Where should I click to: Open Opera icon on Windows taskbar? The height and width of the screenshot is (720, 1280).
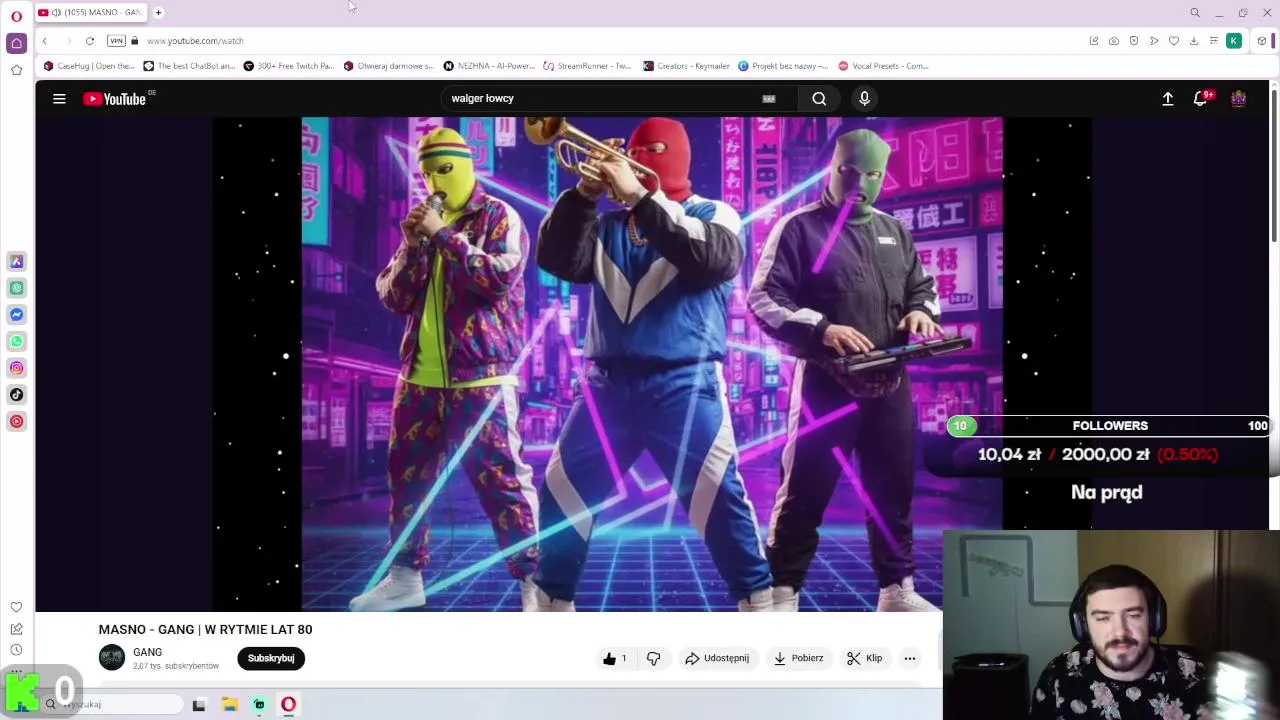tap(288, 705)
